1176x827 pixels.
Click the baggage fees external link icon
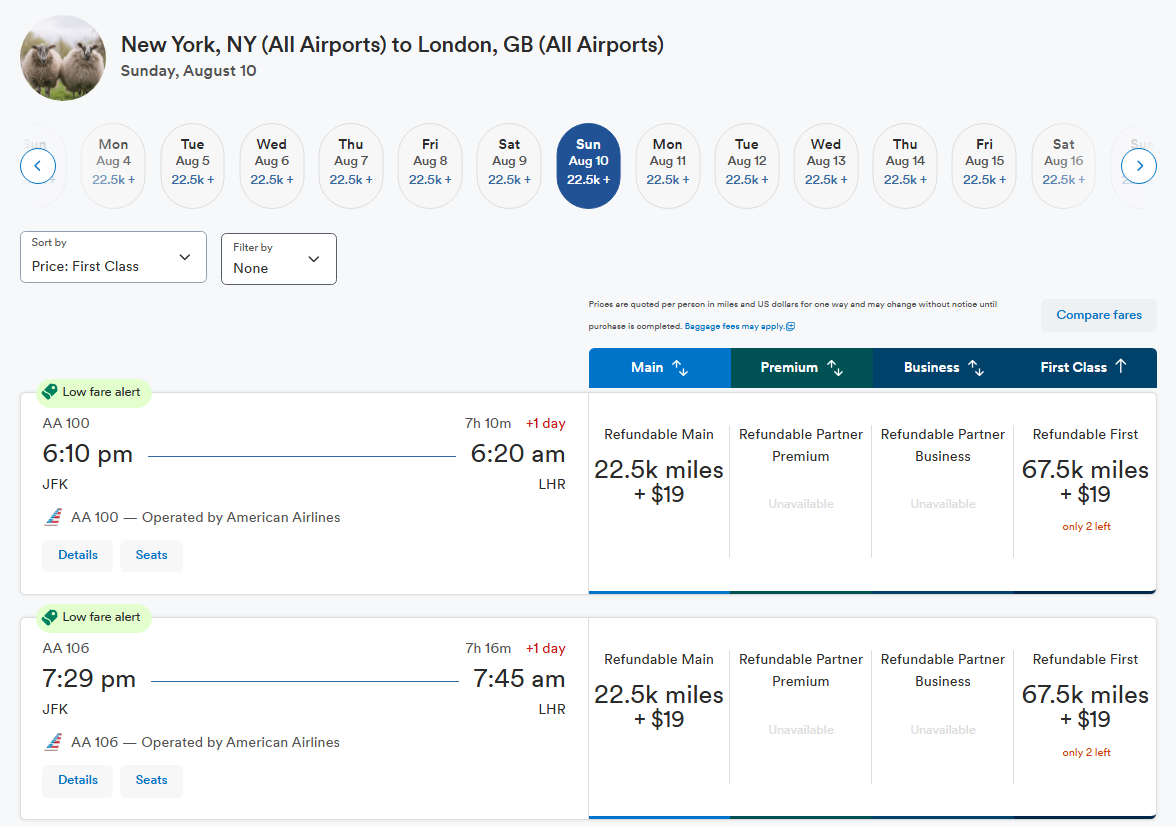click(790, 326)
